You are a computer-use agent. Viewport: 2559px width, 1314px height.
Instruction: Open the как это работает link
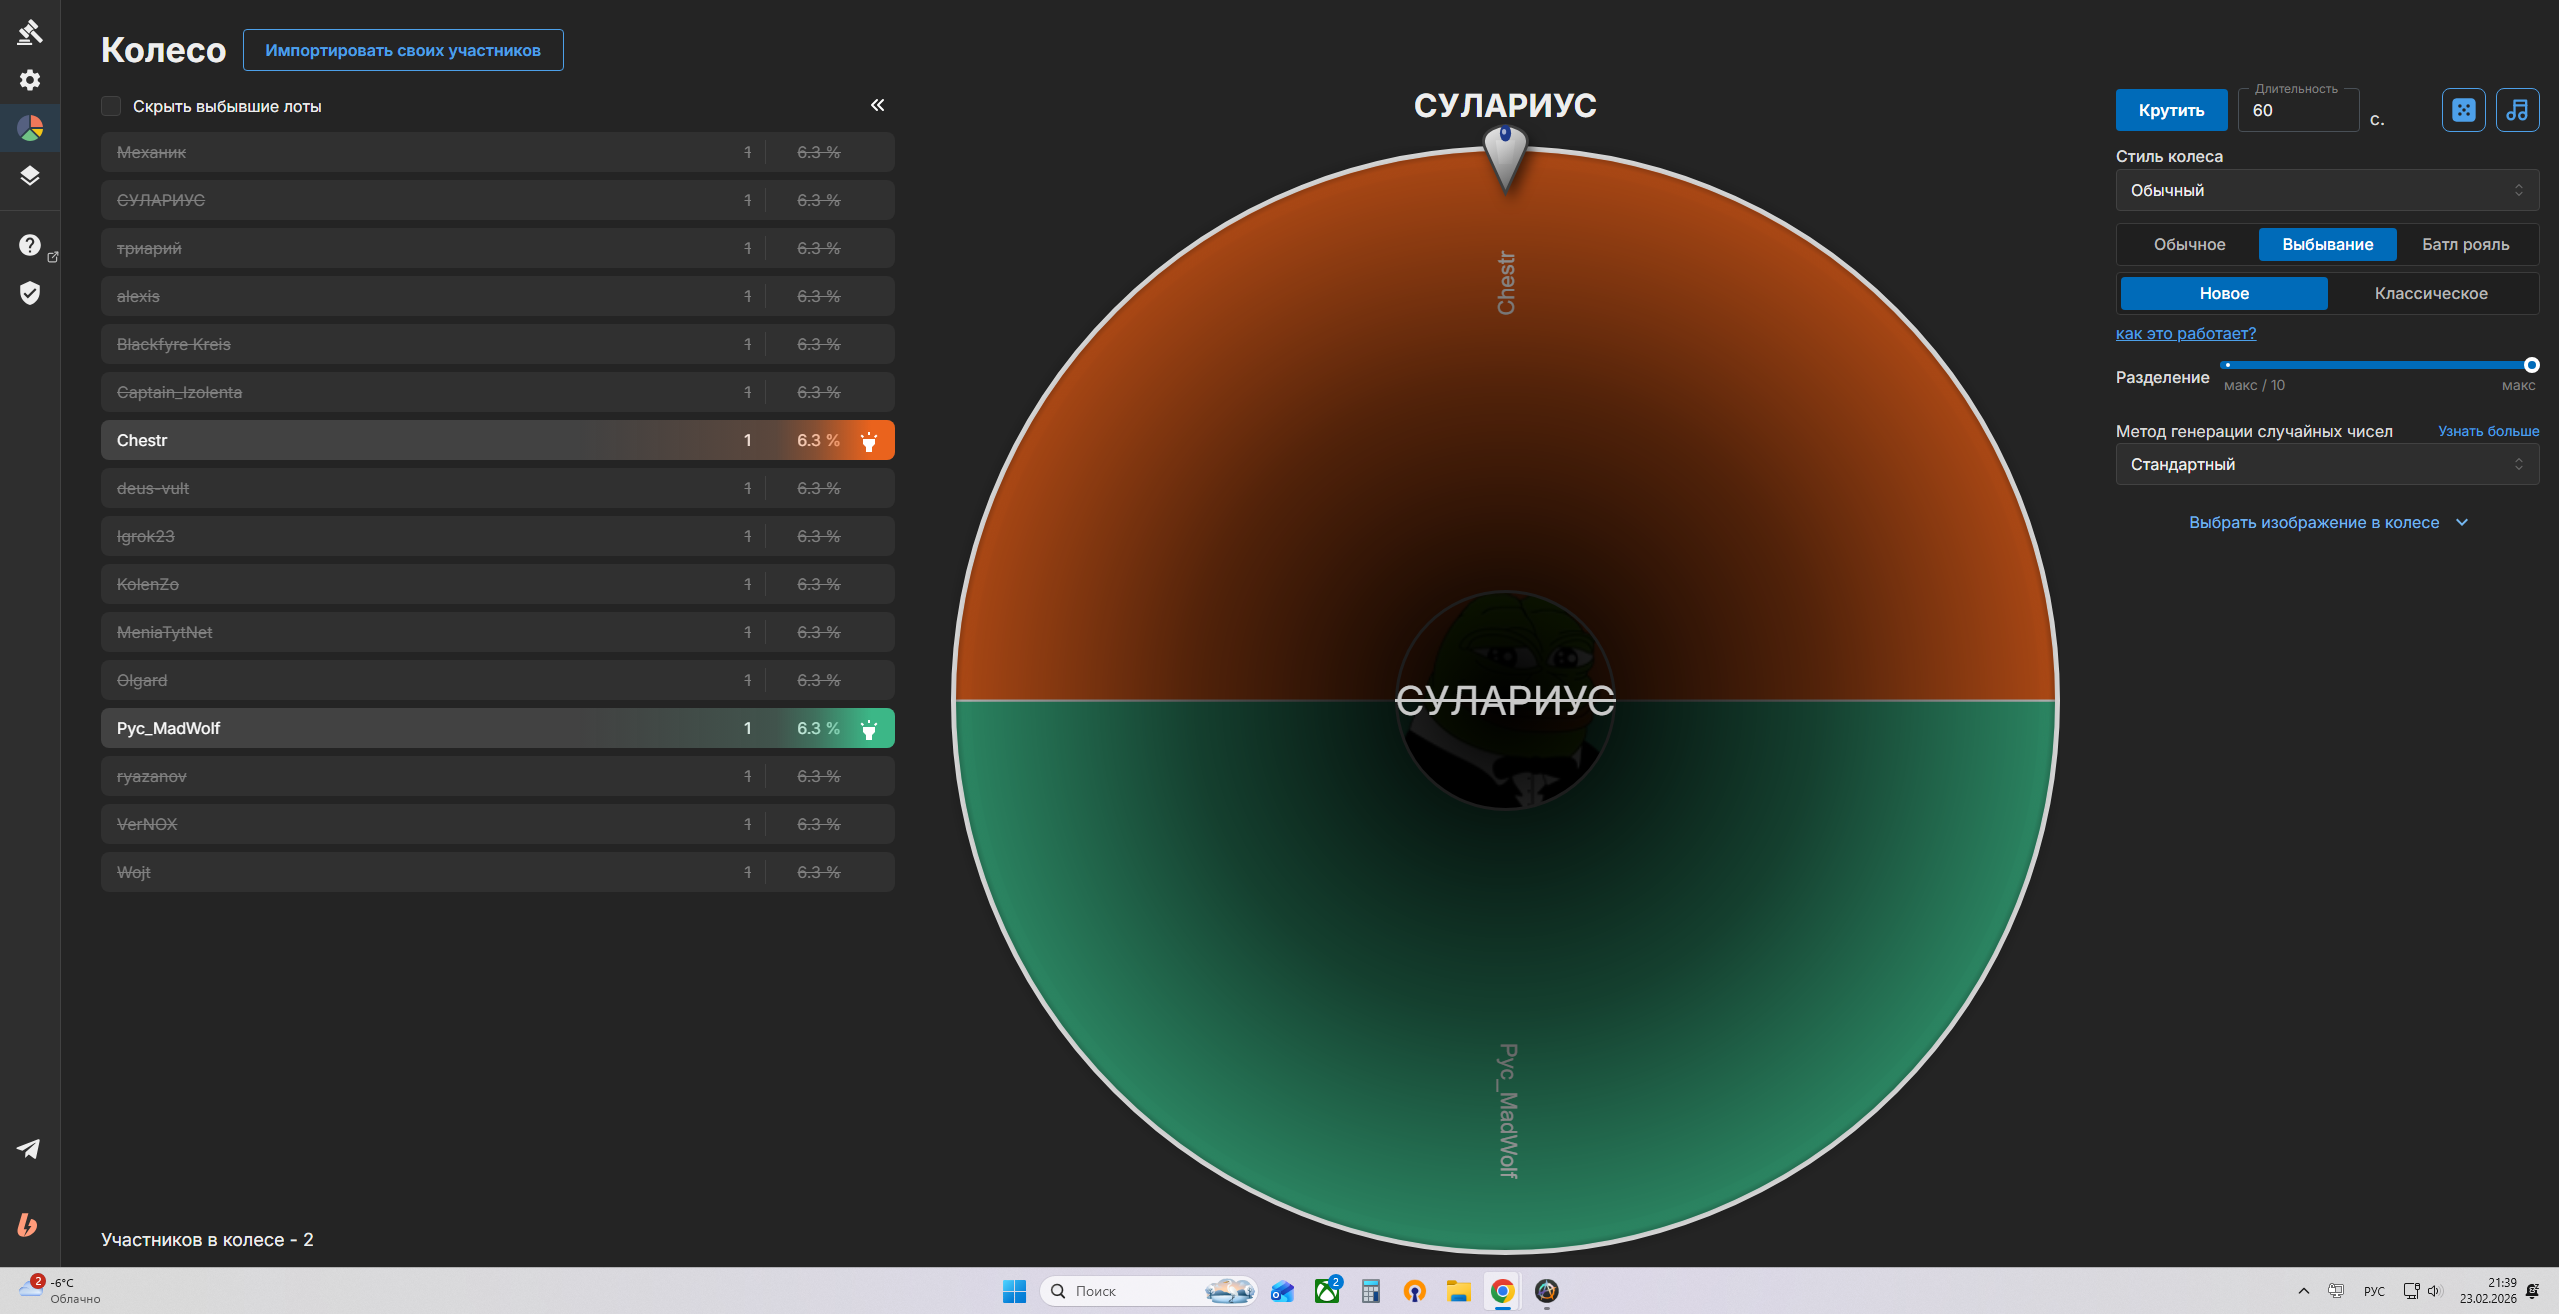2185,333
